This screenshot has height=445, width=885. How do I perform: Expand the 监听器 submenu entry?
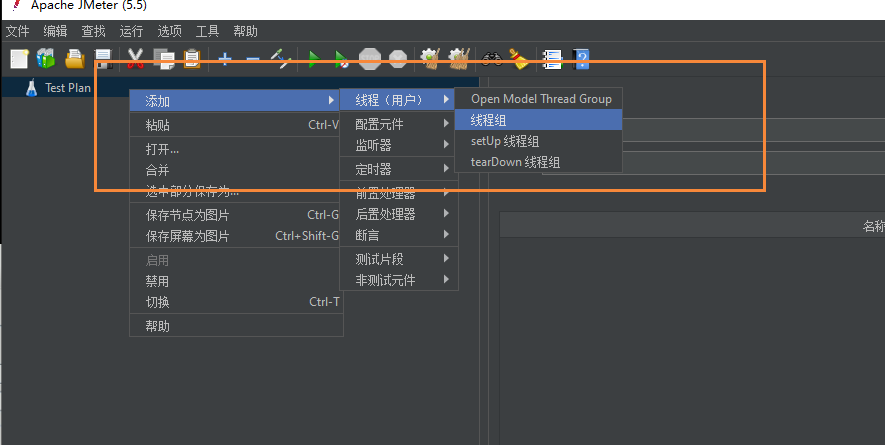[x=398, y=145]
